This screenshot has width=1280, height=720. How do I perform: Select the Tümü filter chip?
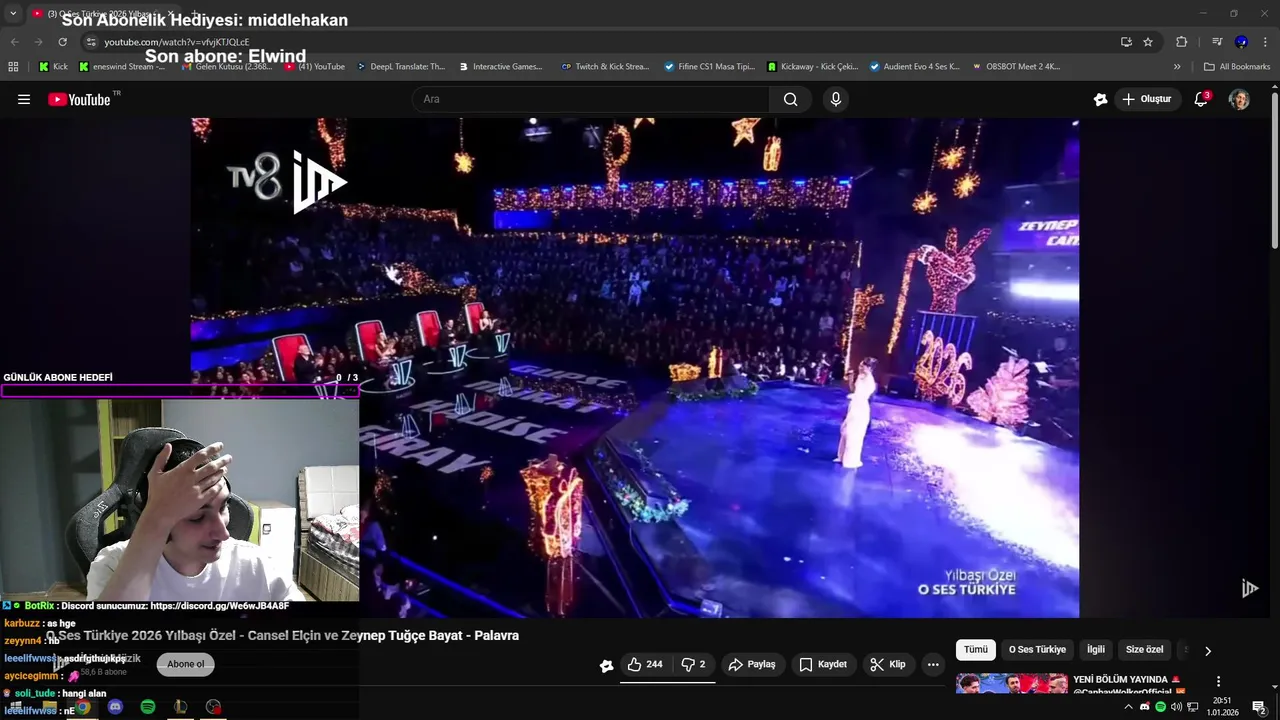[x=976, y=650]
